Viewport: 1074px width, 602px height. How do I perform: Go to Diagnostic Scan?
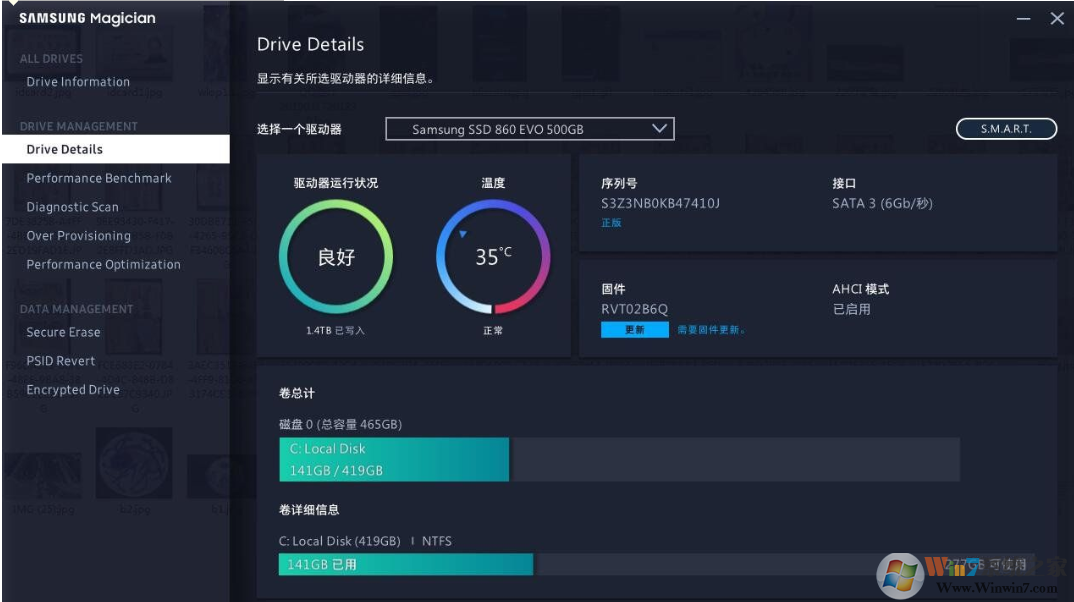coord(72,207)
